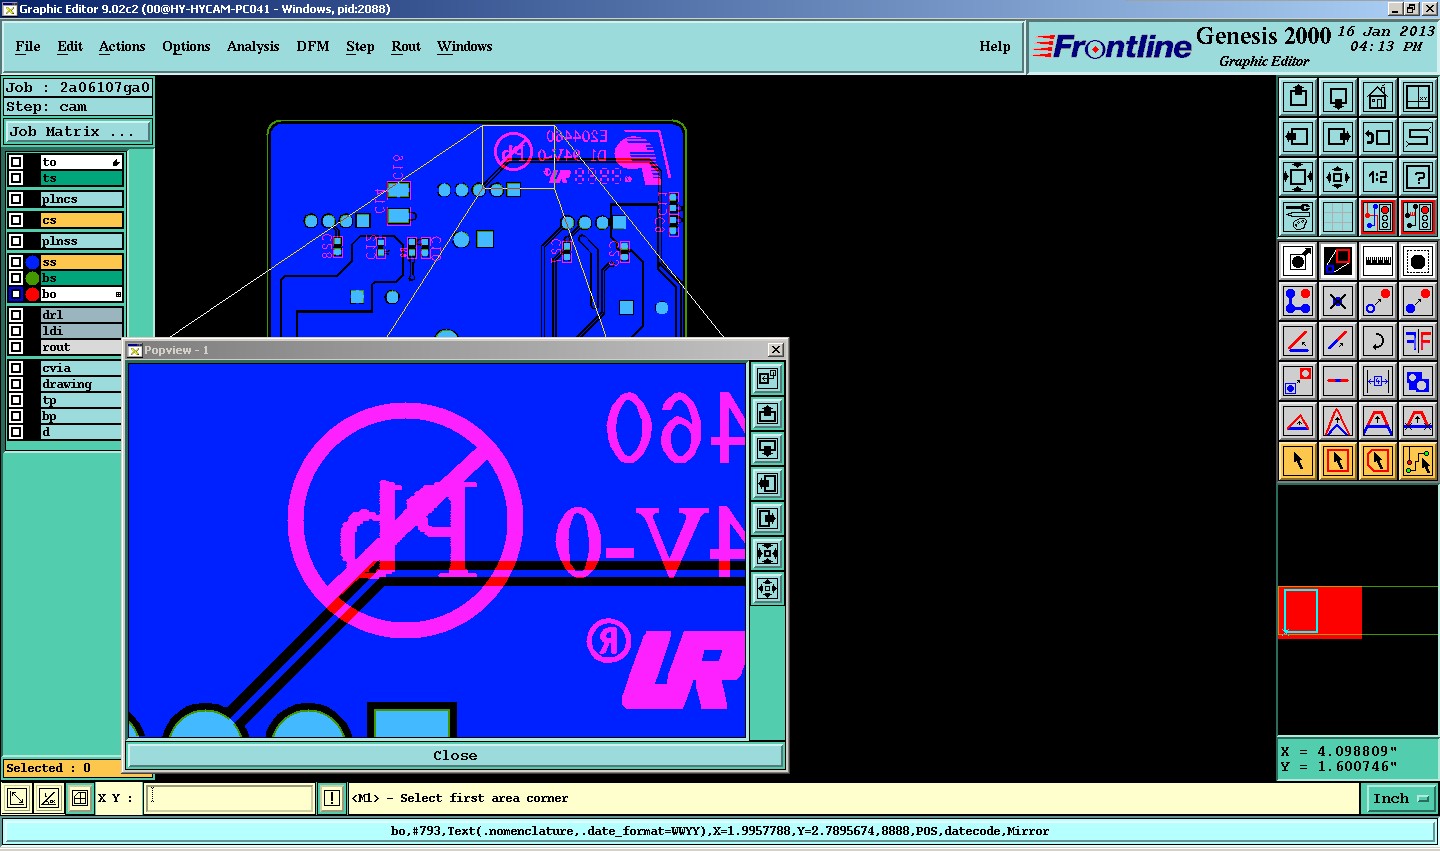The width and height of the screenshot is (1440, 851).
Task: Click zoom-in icon in Popview toolbar
Action: 767,553
